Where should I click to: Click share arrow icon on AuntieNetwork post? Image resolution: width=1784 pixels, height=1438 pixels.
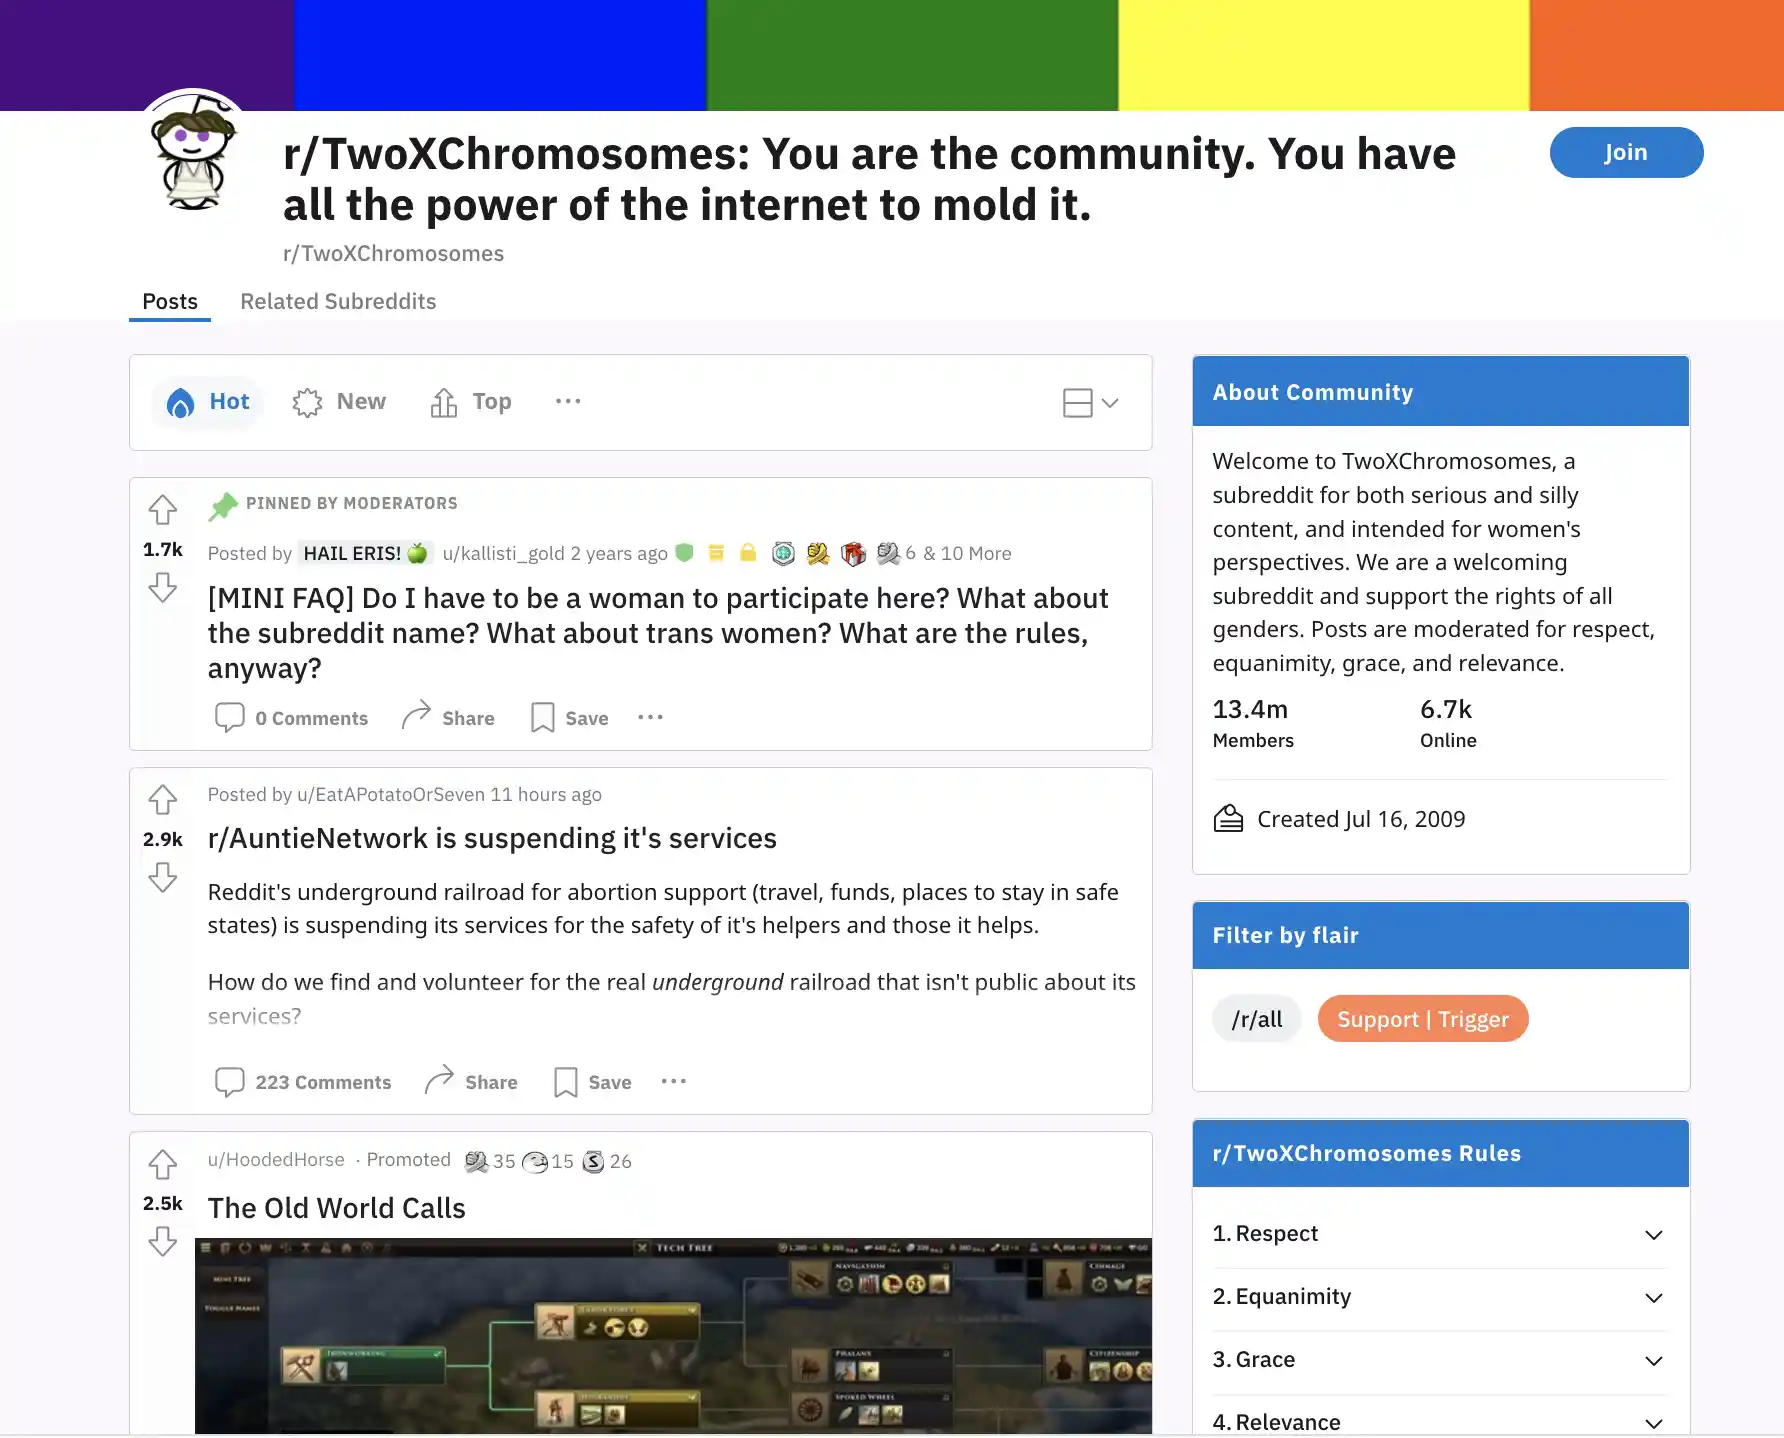tap(439, 1079)
